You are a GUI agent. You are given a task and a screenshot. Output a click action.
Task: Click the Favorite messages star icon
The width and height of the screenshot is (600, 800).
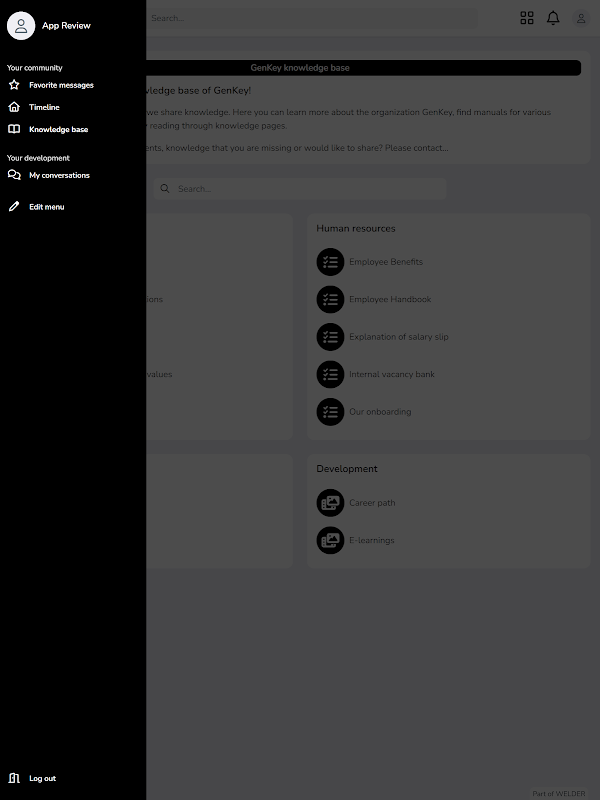[x=14, y=85]
